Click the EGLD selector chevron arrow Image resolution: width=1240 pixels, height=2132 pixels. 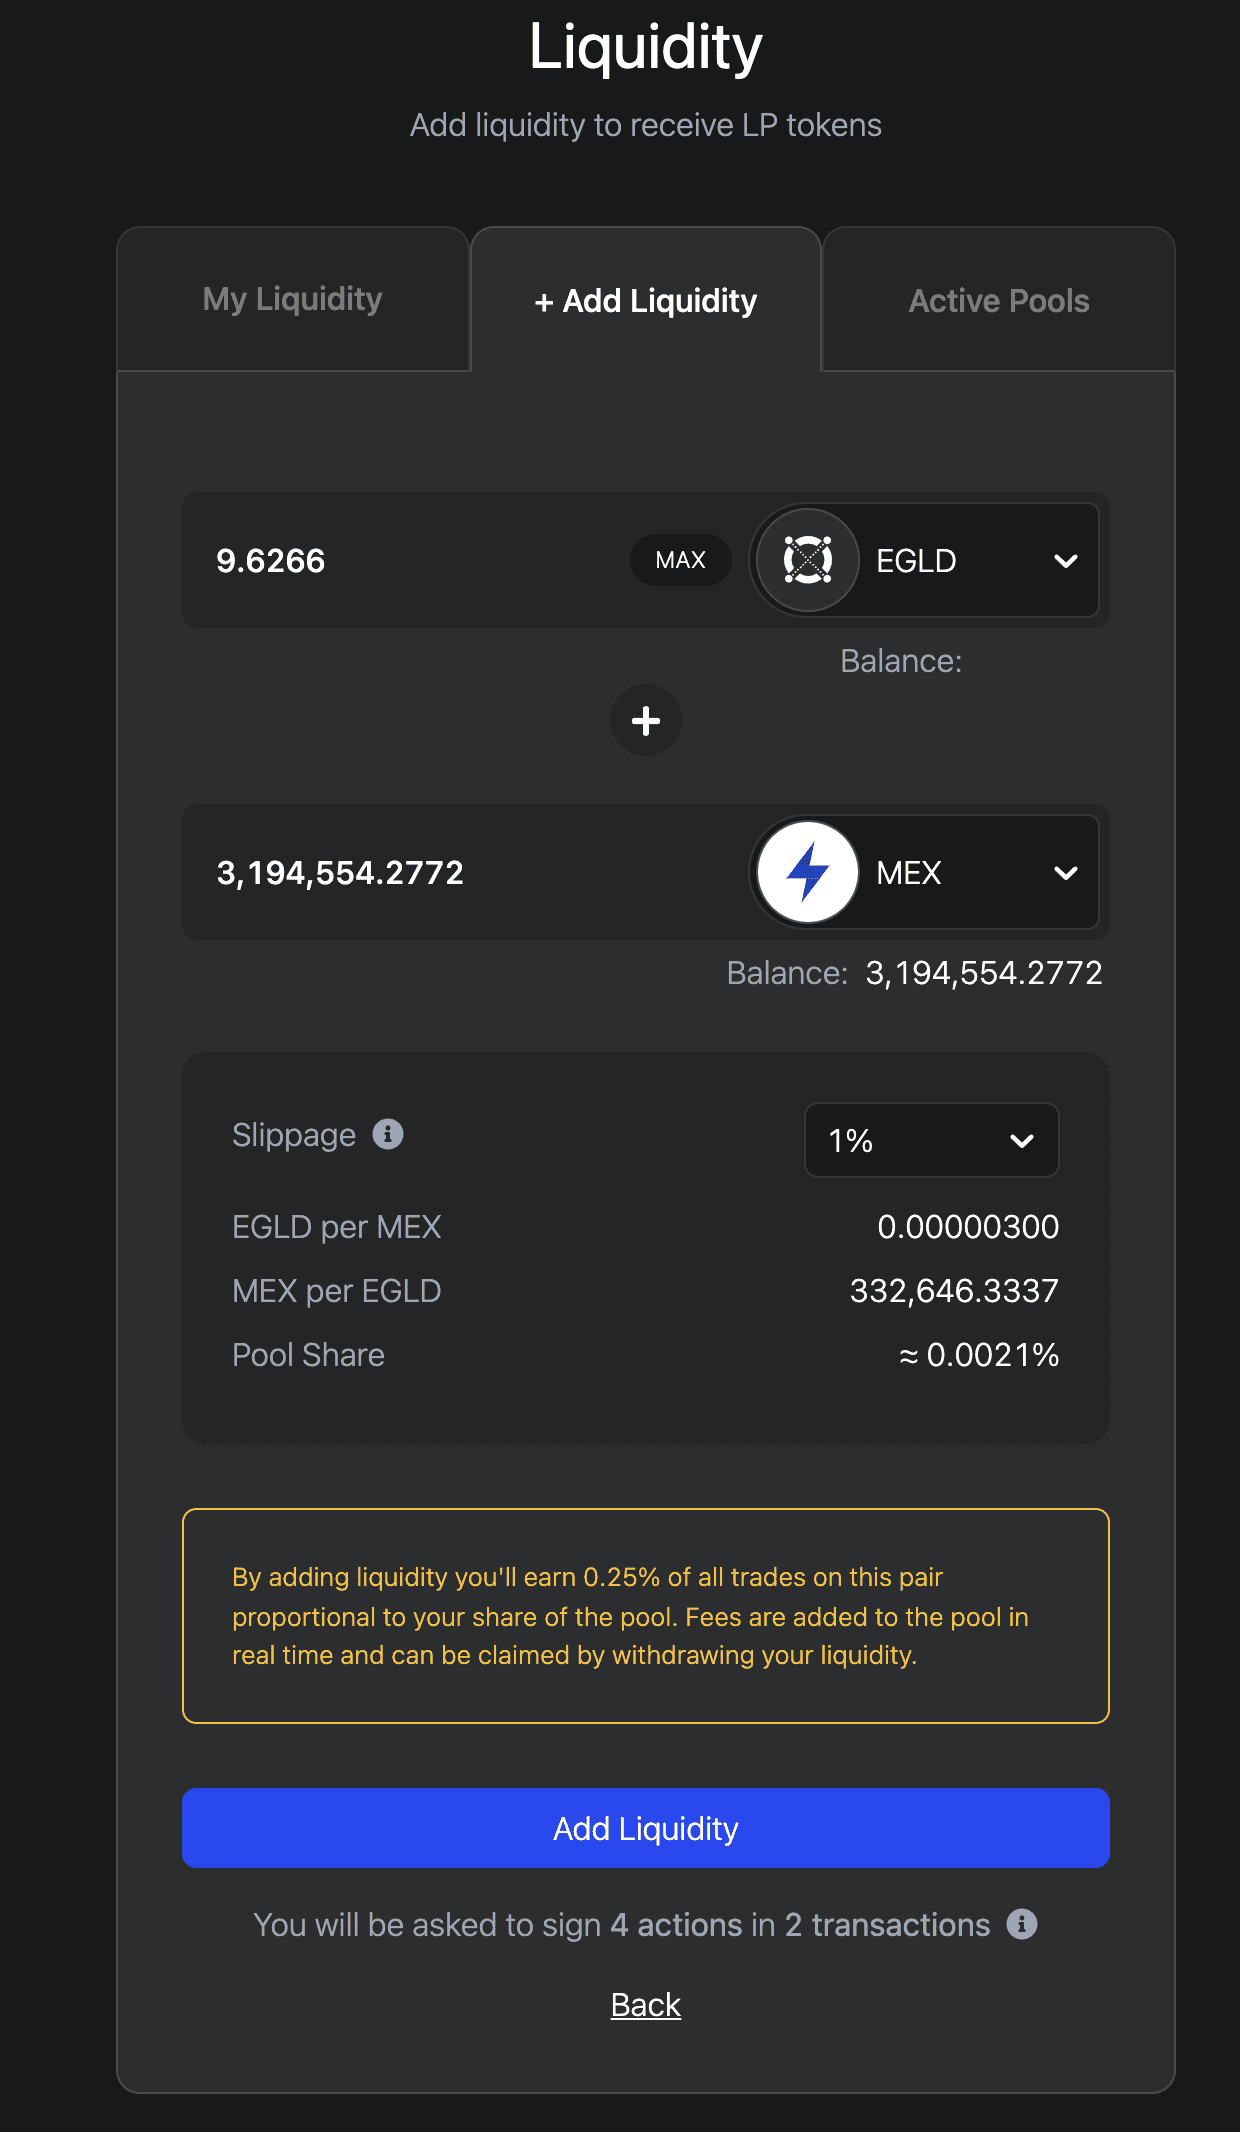click(1066, 561)
